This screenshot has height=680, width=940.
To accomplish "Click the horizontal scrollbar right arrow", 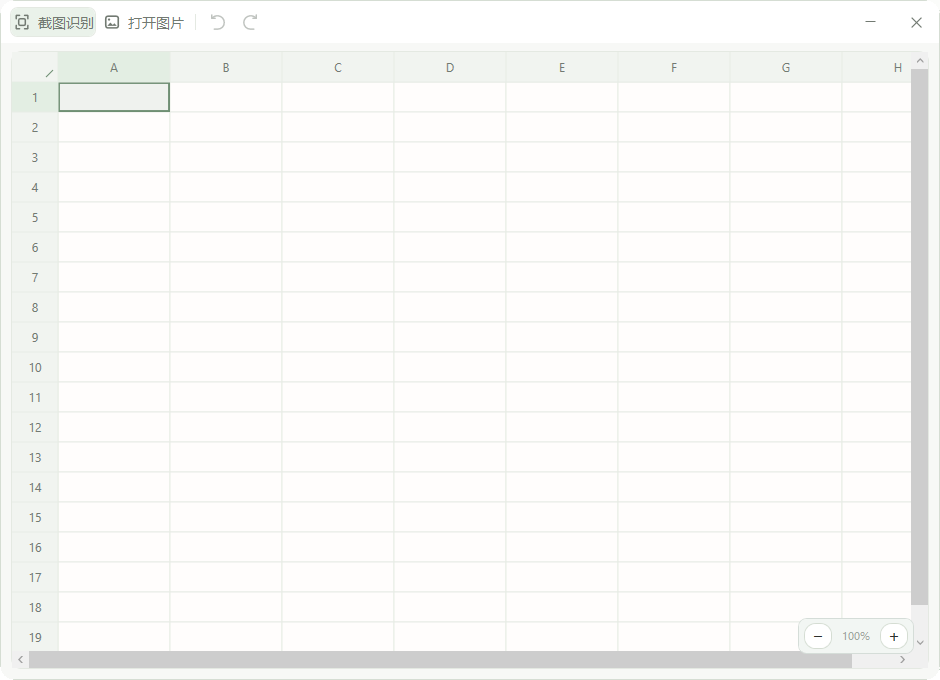I will pos(902,660).
